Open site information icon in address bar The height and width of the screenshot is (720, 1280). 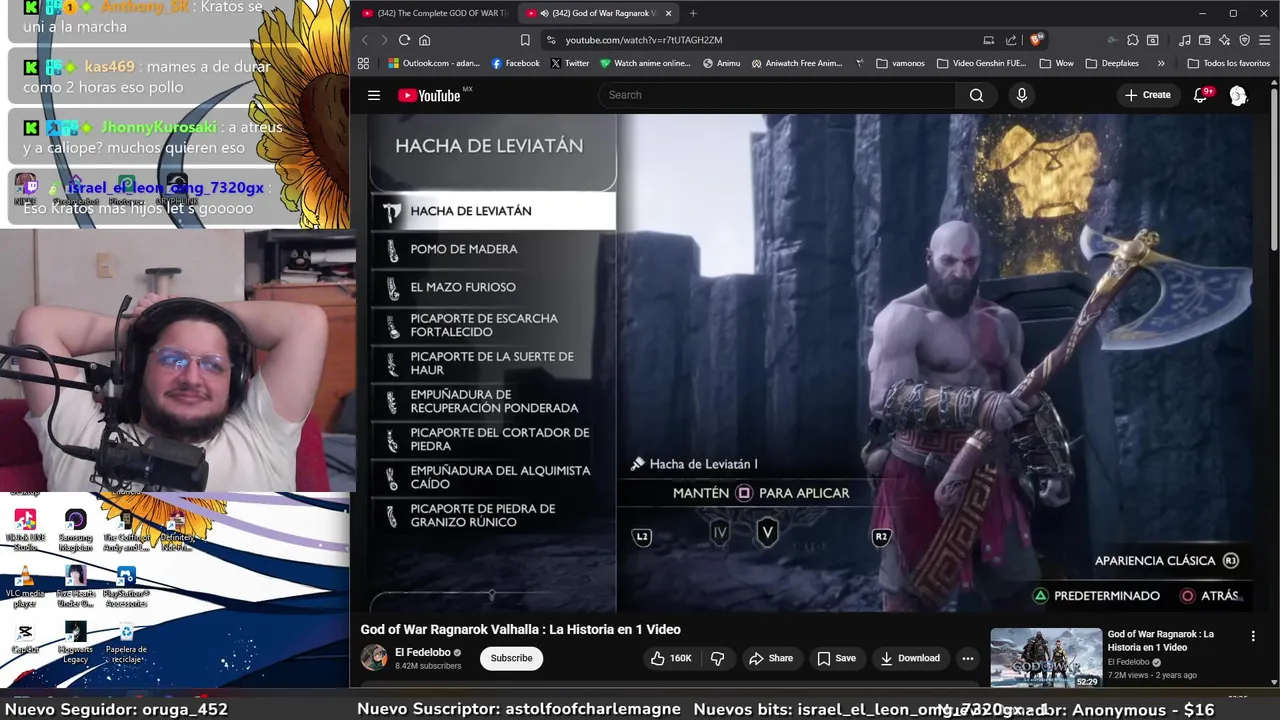[551, 40]
